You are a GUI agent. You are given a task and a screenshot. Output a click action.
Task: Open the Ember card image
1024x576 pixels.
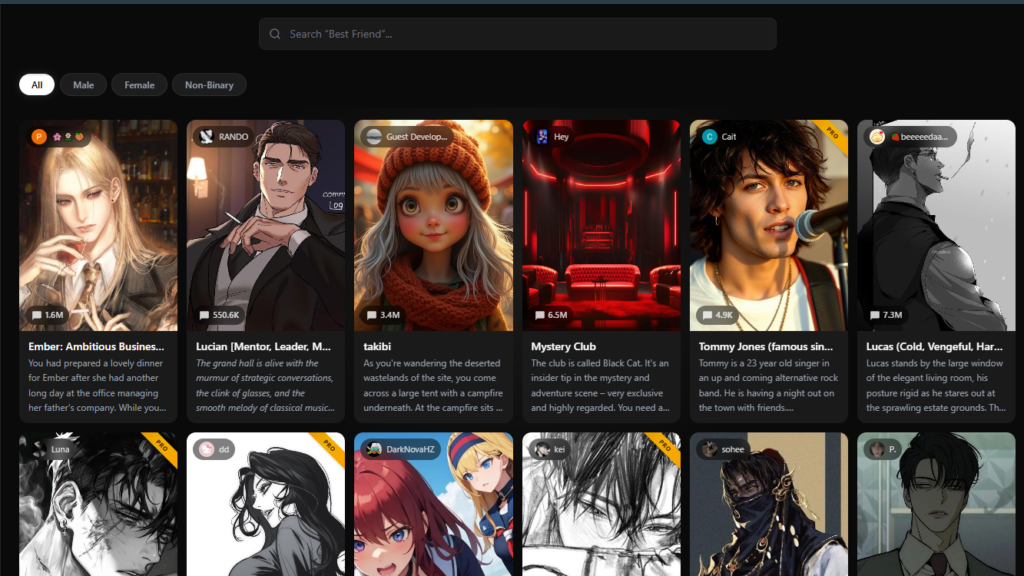point(98,225)
